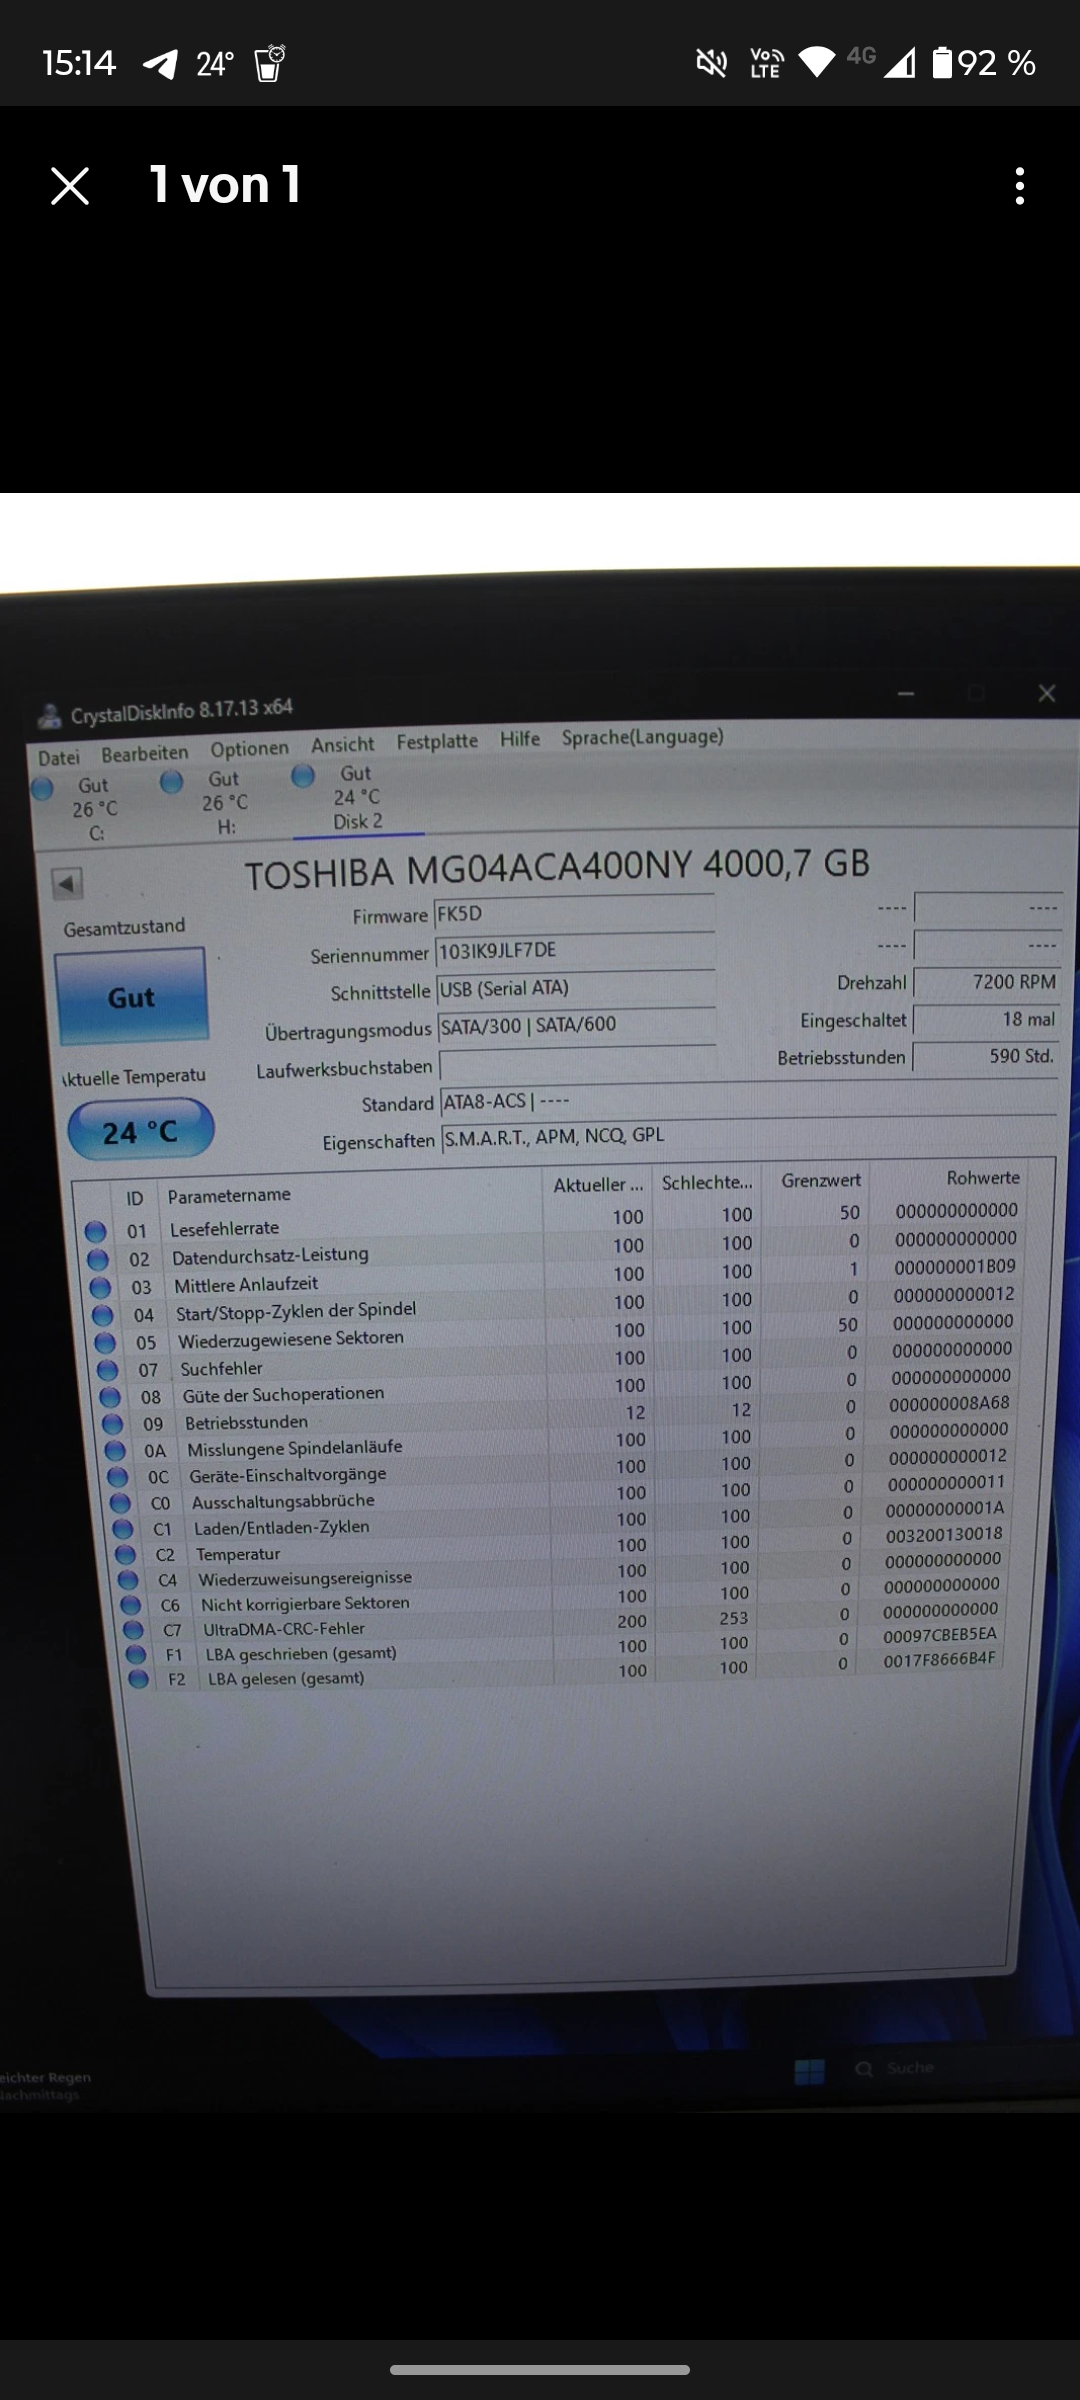Click status dot for Laden/Entladen-Zyklen
This screenshot has height=2400, width=1080.
[123, 1529]
